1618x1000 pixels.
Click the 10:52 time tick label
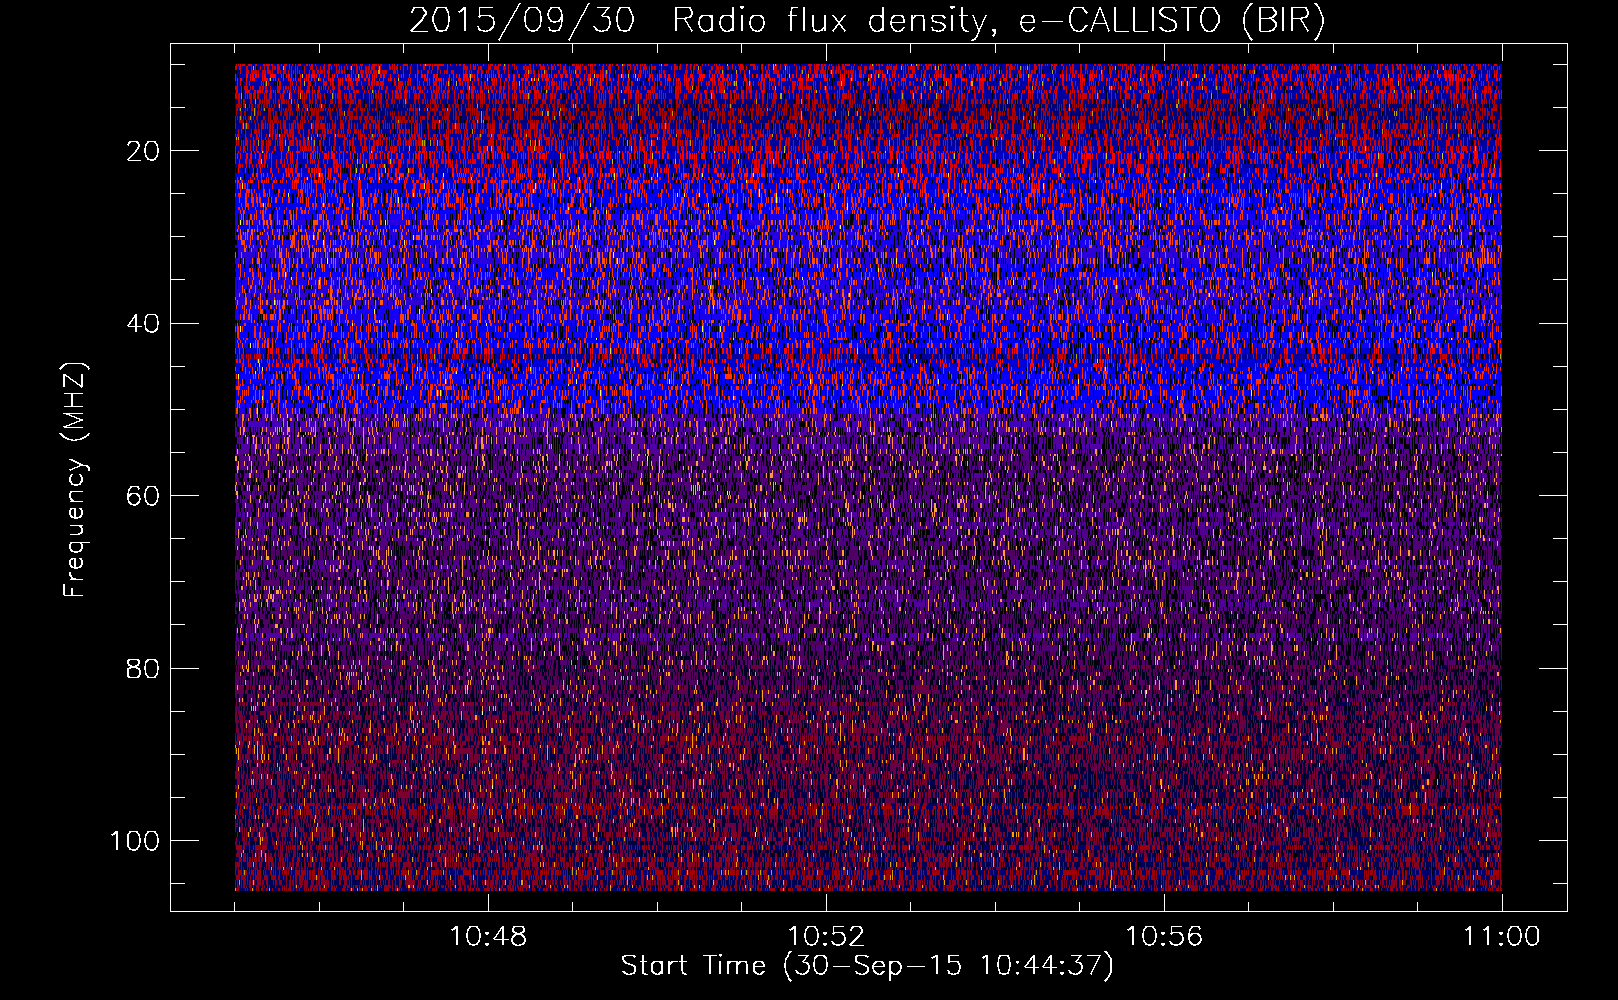click(x=826, y=937)
